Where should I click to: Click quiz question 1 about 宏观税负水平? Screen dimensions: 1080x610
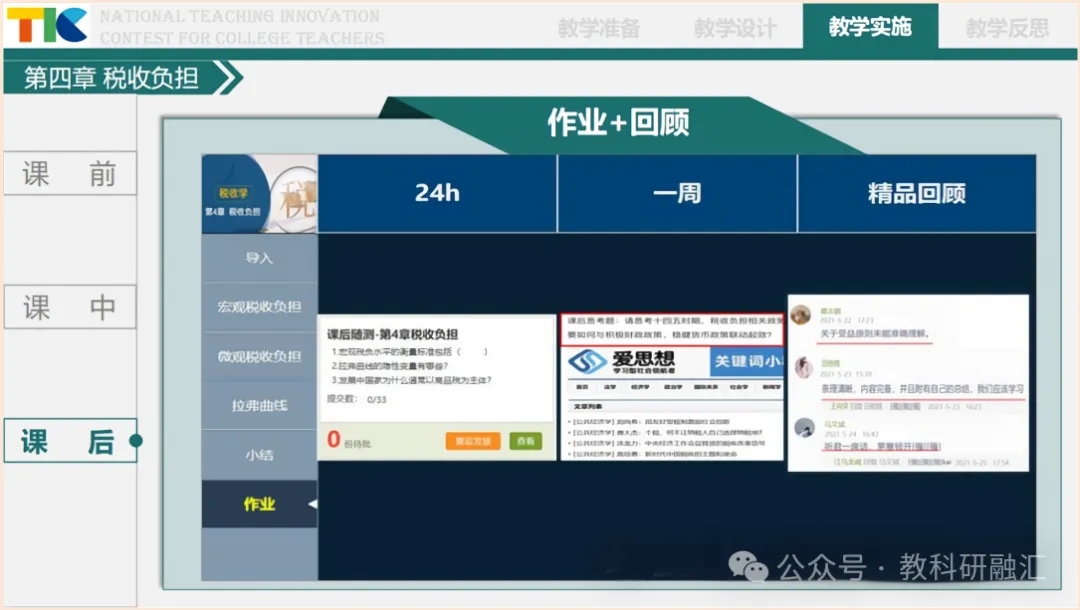(x=409, y=352)
